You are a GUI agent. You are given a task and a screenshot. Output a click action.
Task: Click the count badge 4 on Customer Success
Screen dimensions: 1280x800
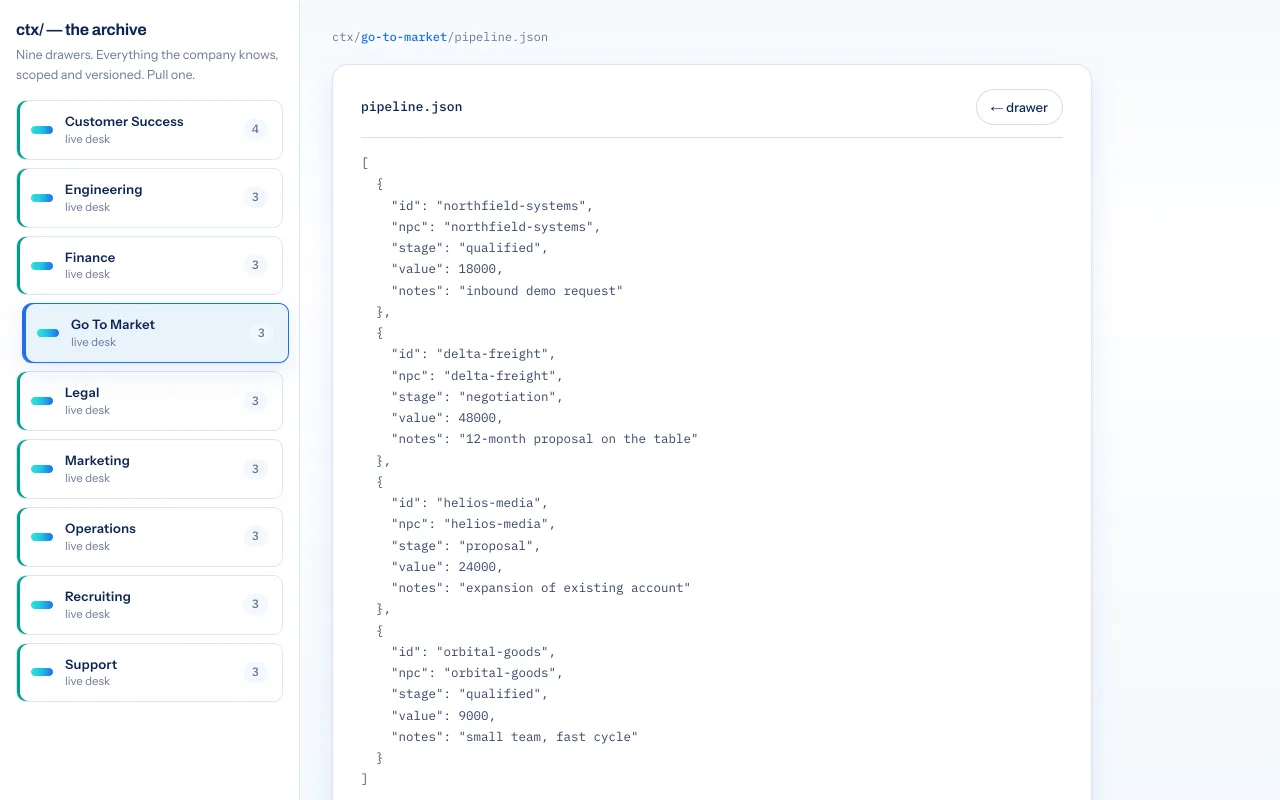pos(255,130)
